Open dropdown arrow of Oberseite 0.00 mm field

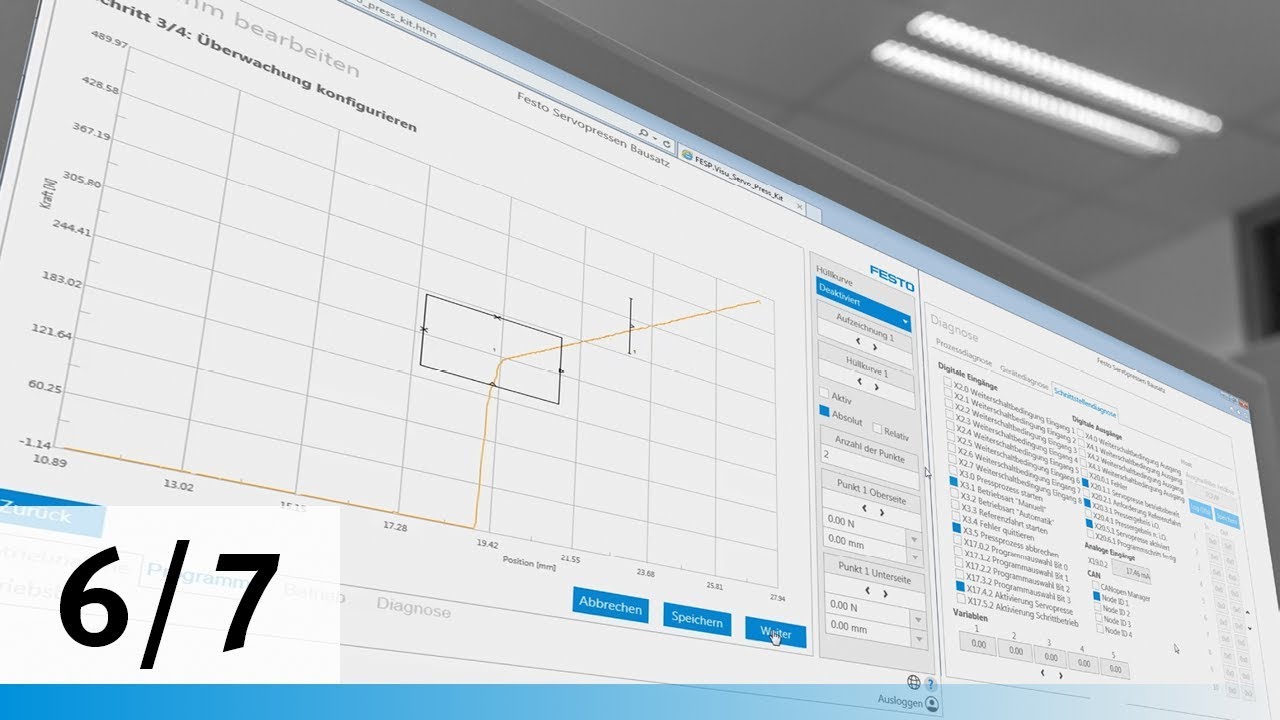tap(913, 558)
